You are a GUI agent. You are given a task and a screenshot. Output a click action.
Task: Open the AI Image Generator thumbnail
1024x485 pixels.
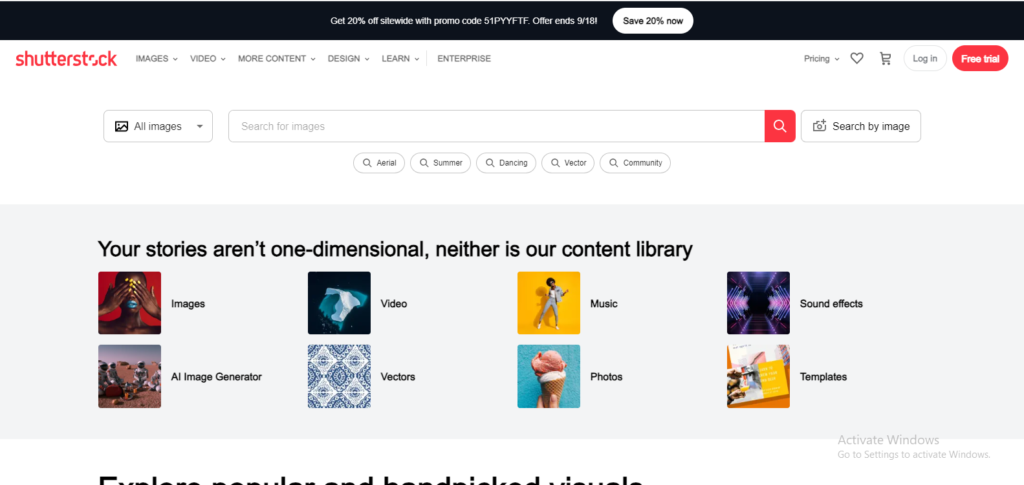(129, 377)
